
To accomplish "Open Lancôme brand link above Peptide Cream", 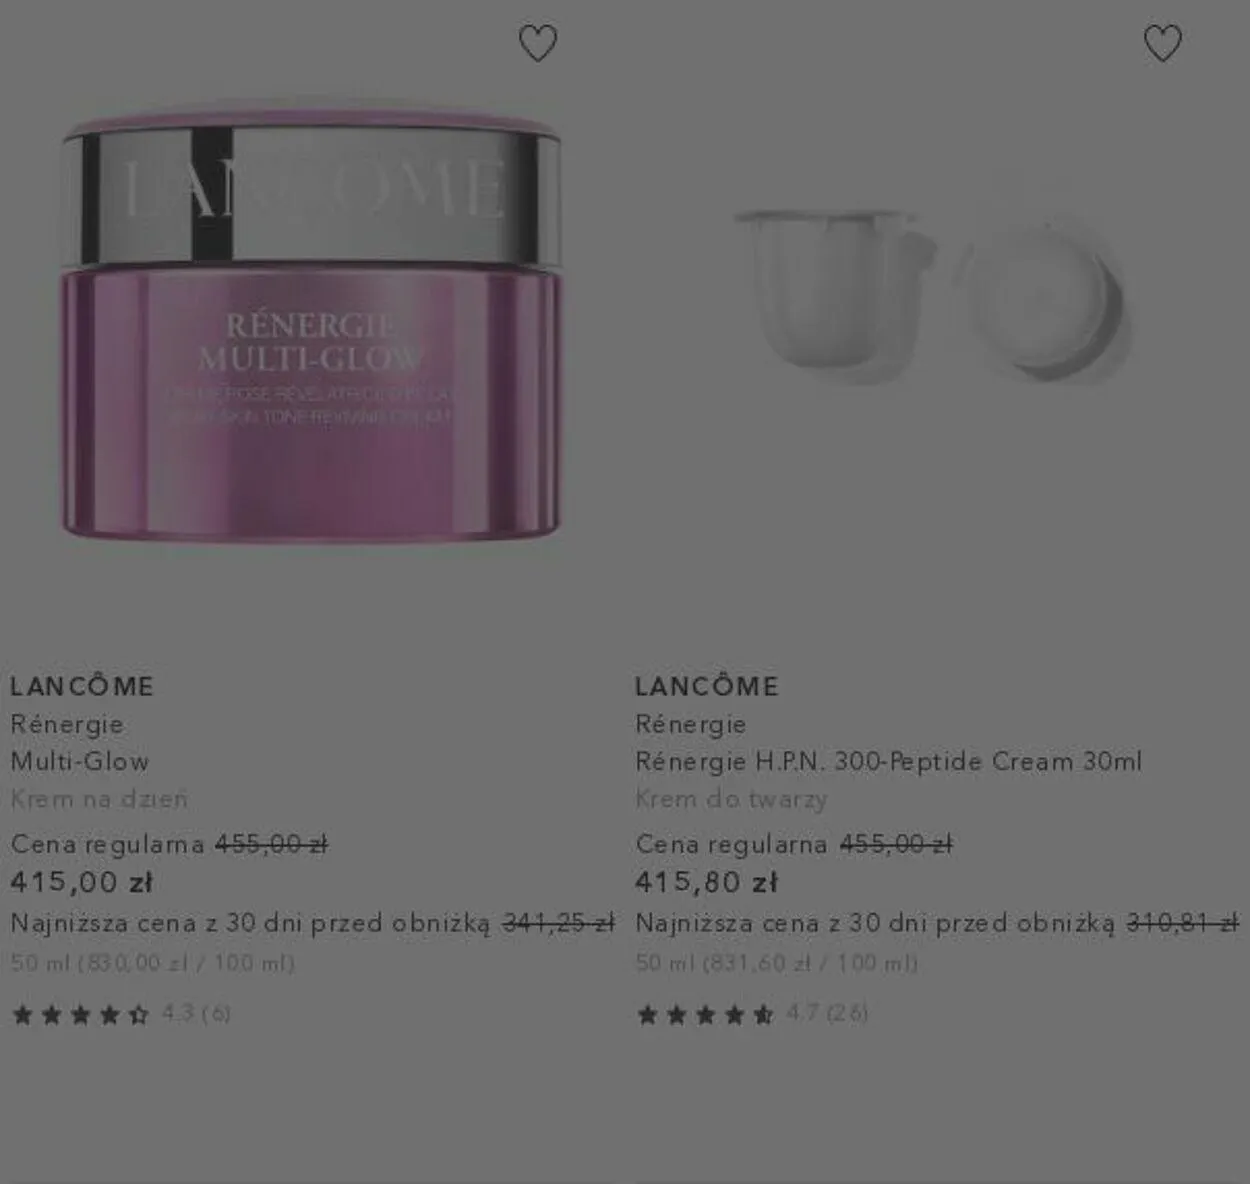I will click(706, 686).
